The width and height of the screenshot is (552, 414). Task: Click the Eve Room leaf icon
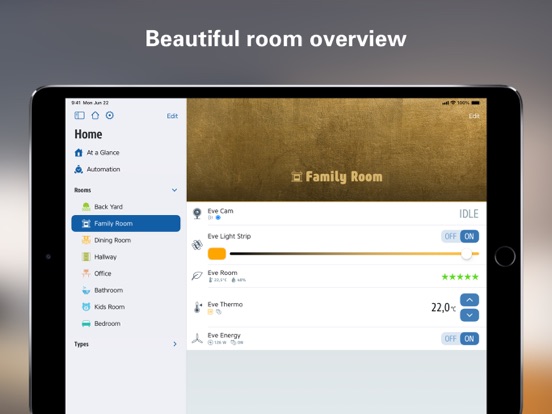(197, 276)
